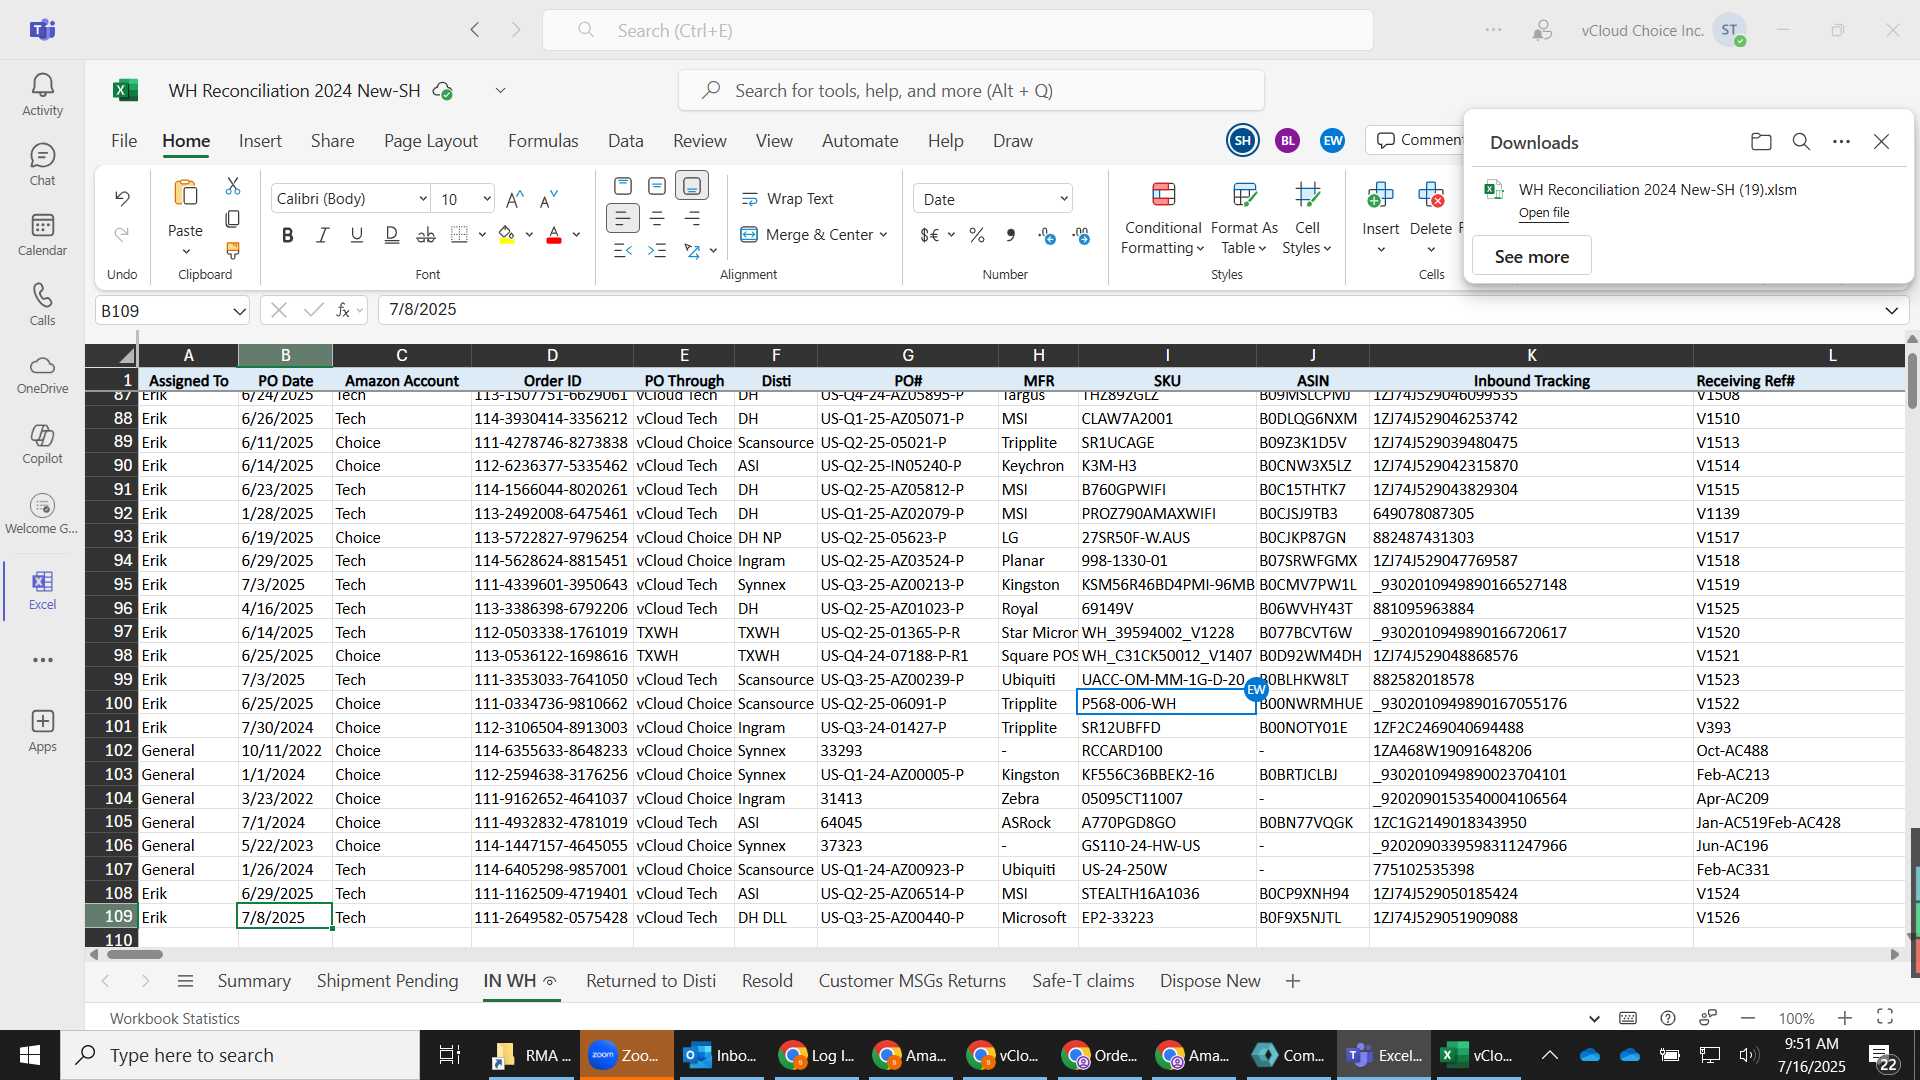Click zoom in plus on status bar
Screen dimensions: 1920x1080
click(1845, 1018)
